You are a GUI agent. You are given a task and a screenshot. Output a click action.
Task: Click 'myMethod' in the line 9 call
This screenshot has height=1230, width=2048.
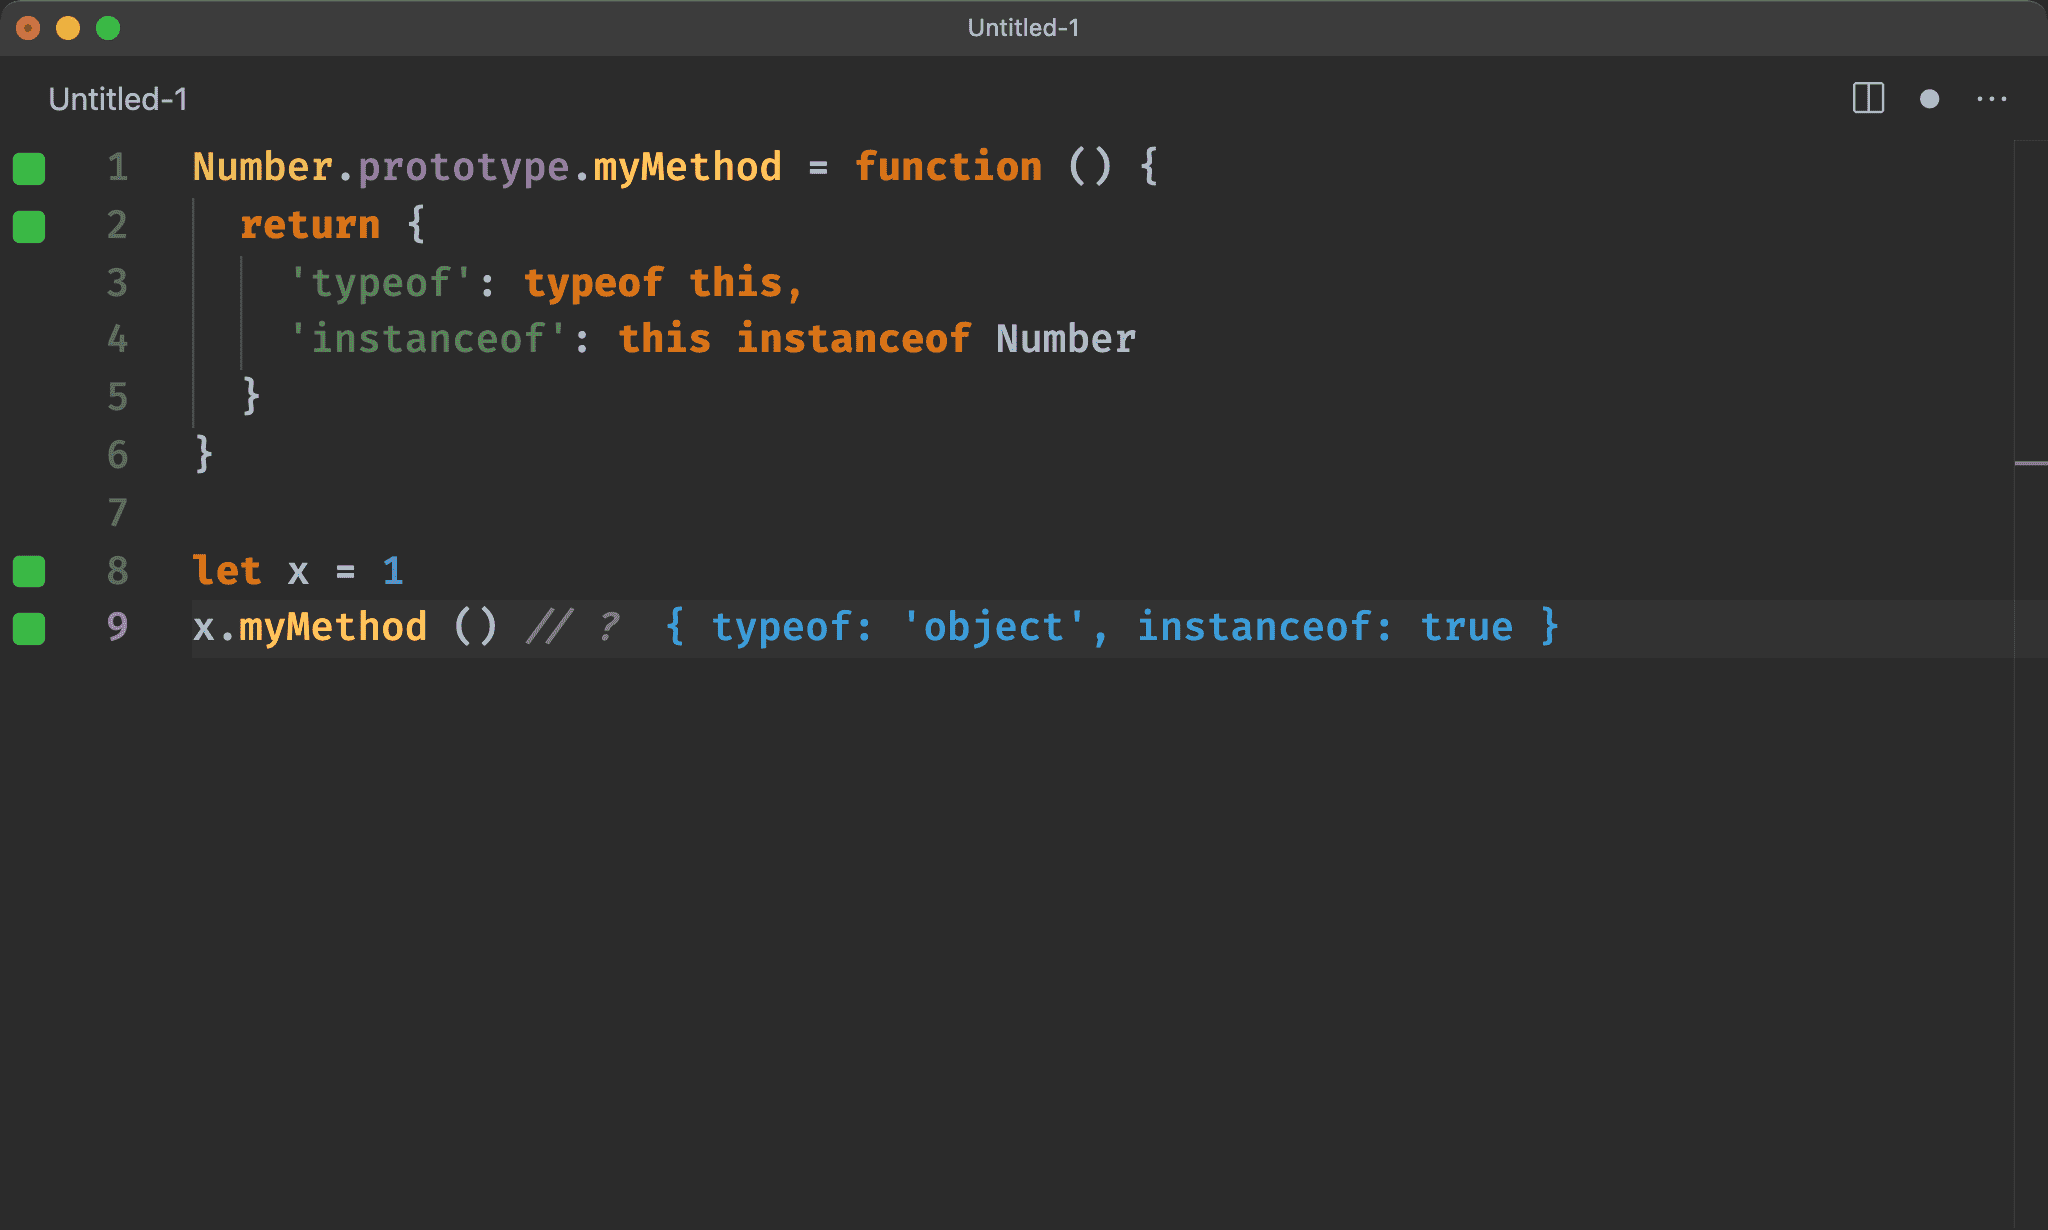(333, 627)
